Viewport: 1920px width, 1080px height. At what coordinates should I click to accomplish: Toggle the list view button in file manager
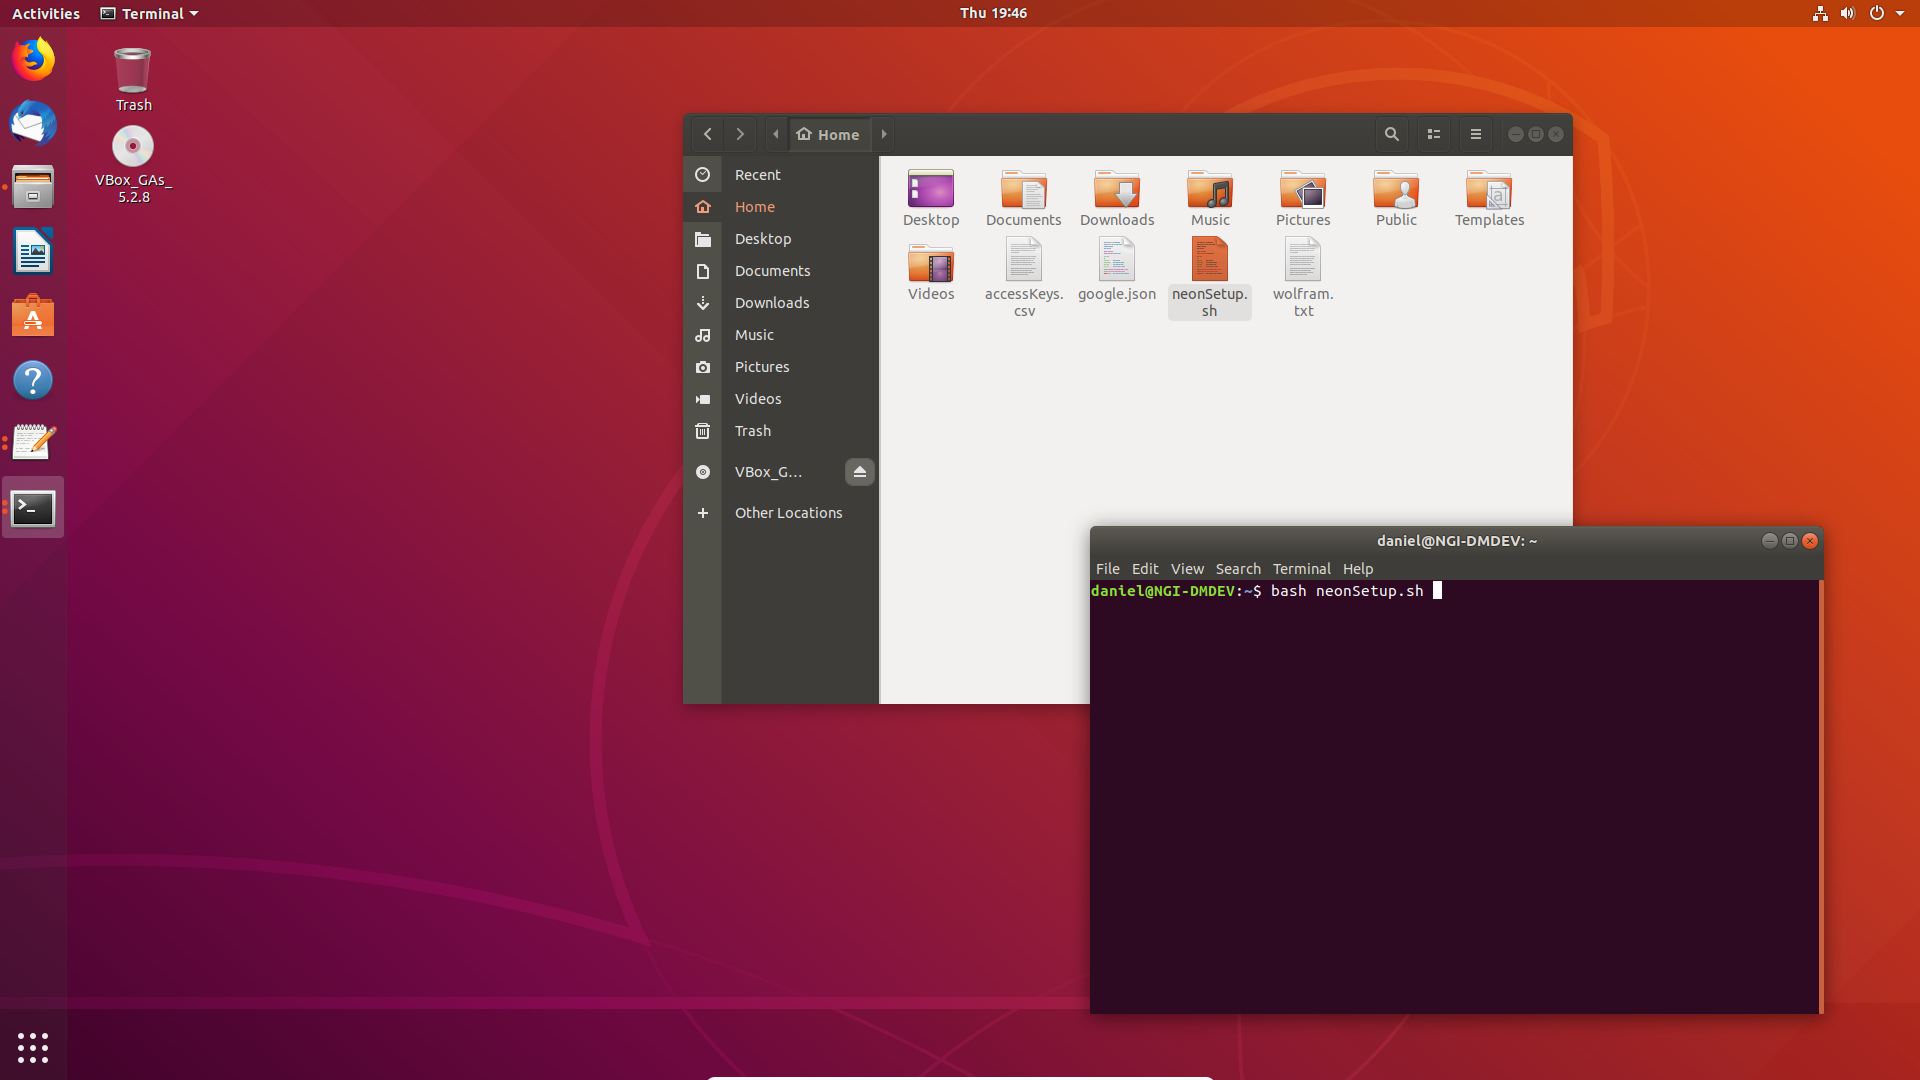[x=1433, y=133]
